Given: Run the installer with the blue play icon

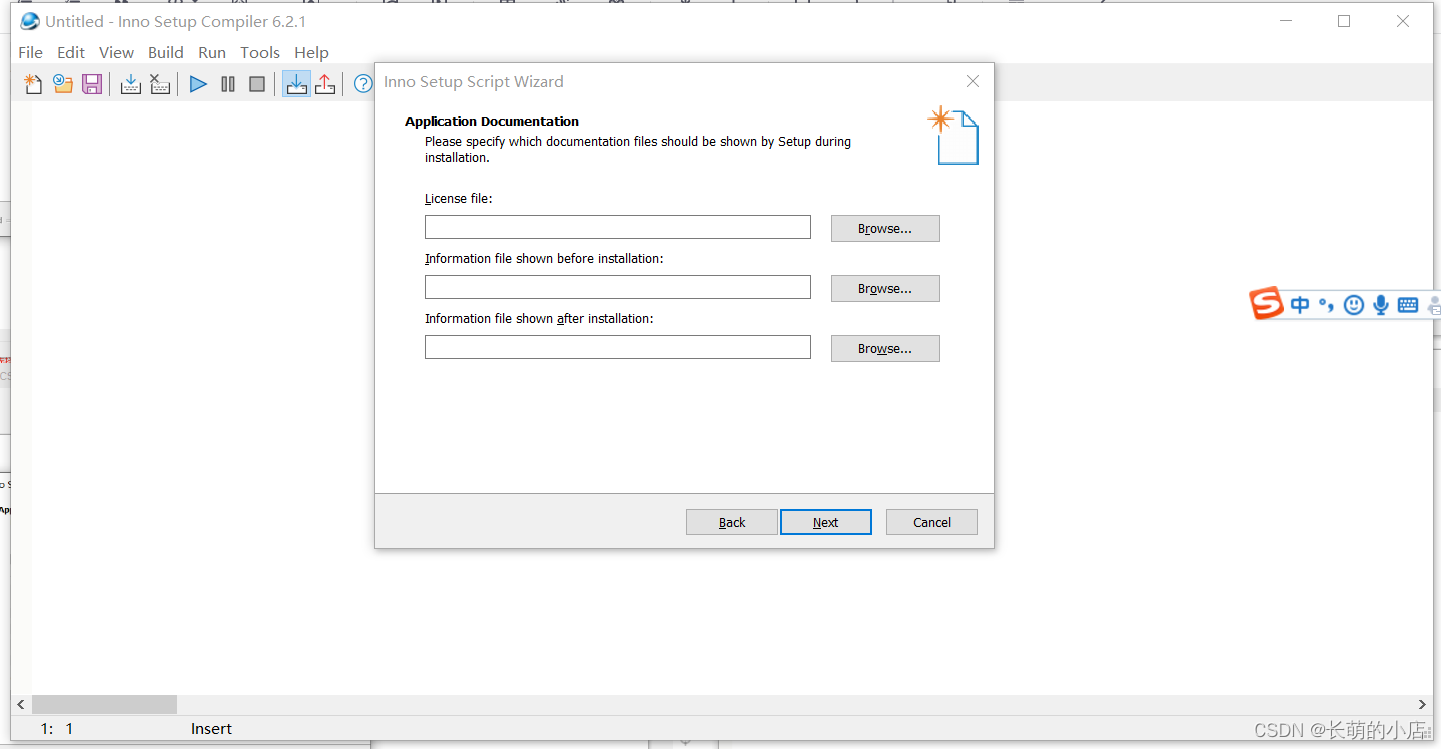Looking at the screenshot, I should (198, 84).
